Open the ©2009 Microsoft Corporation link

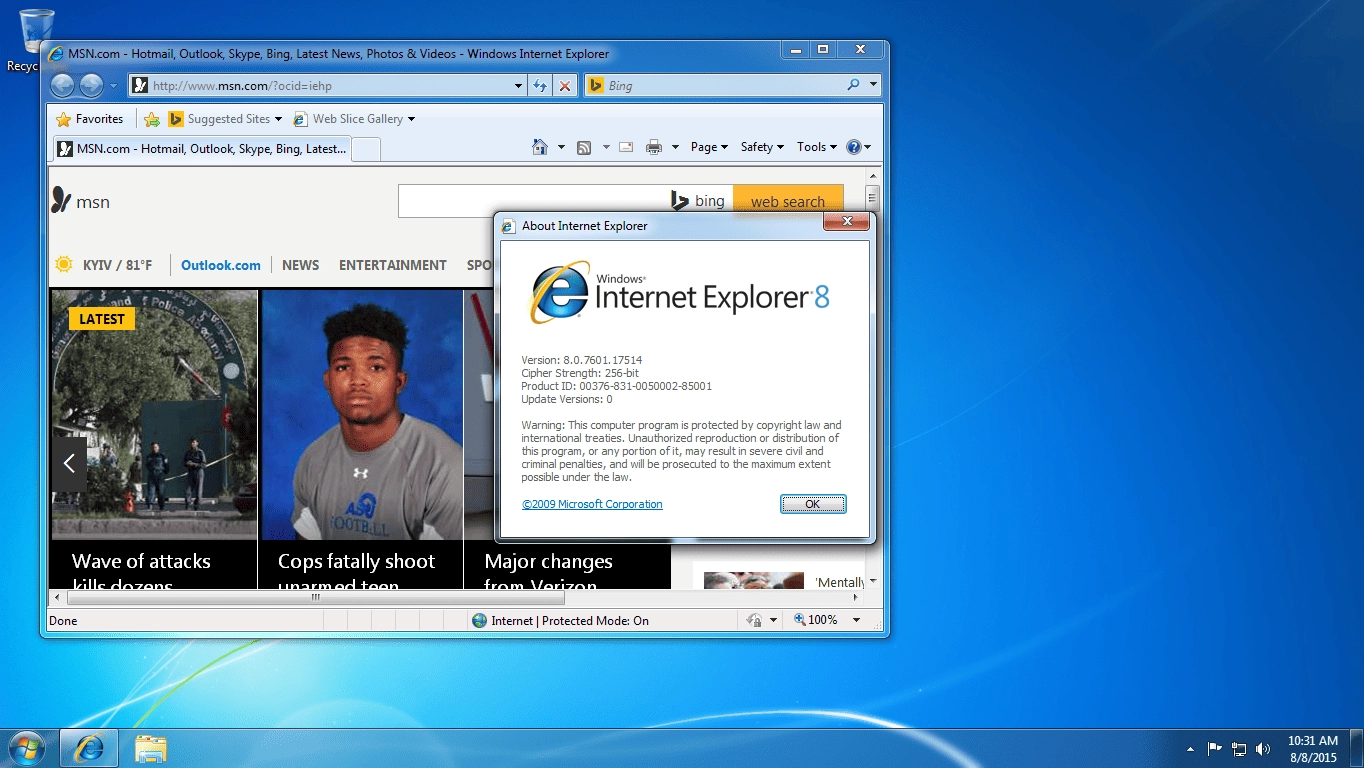coord(592,504)
